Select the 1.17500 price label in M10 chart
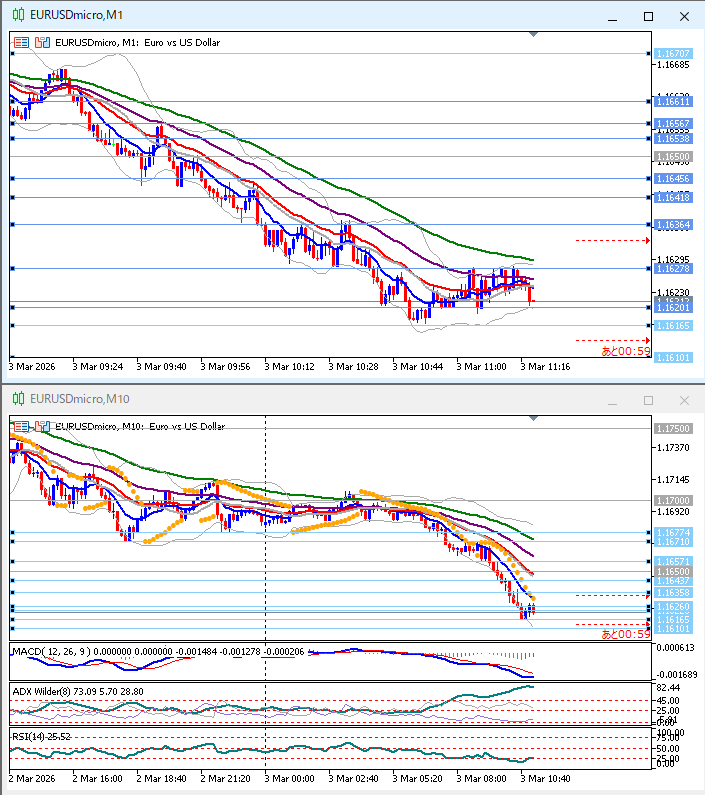Screen dimensions: 705x795 tap(673, 428)
